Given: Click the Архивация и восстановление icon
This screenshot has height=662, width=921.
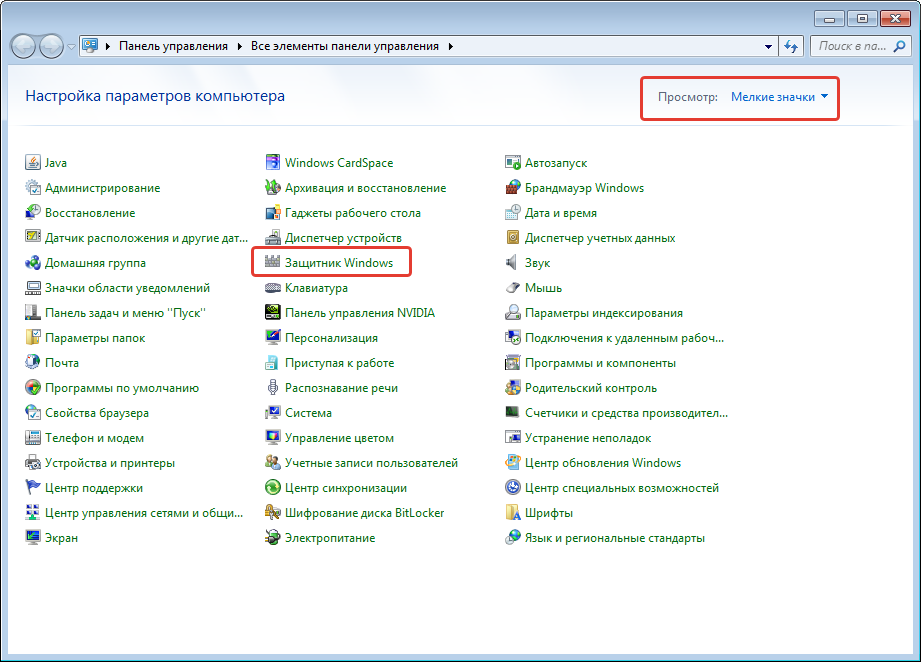Looking at the screenshot, I should [273, 188].
